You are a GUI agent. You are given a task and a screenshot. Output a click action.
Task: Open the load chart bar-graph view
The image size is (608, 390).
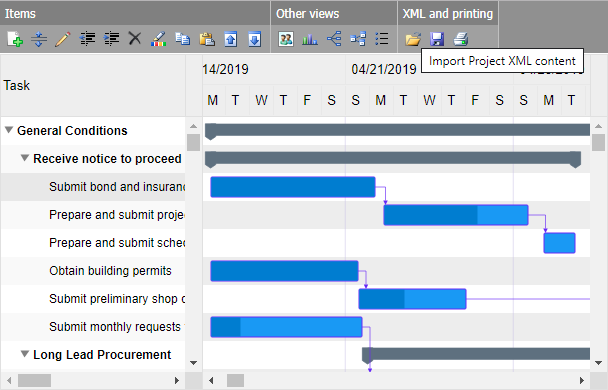pos(310,39)
